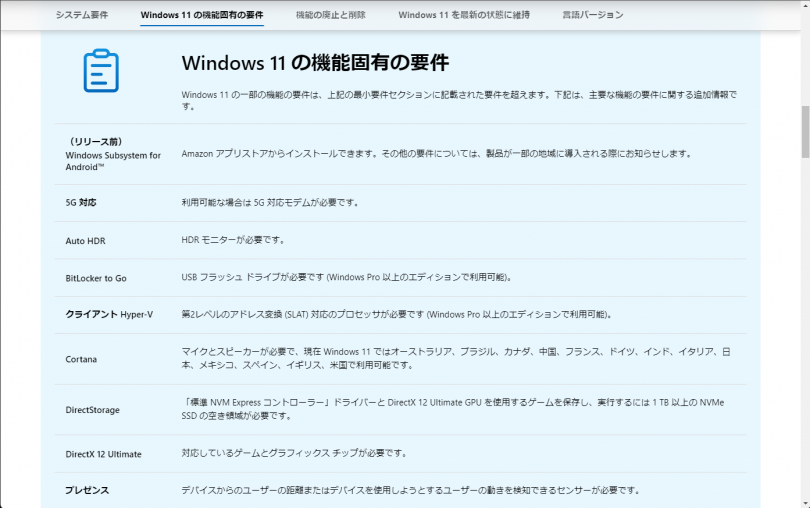Click the scrollbar down arrow
The width and height of the screenshot is (810, 508).
pyautogui.click(x=805, y=503)
